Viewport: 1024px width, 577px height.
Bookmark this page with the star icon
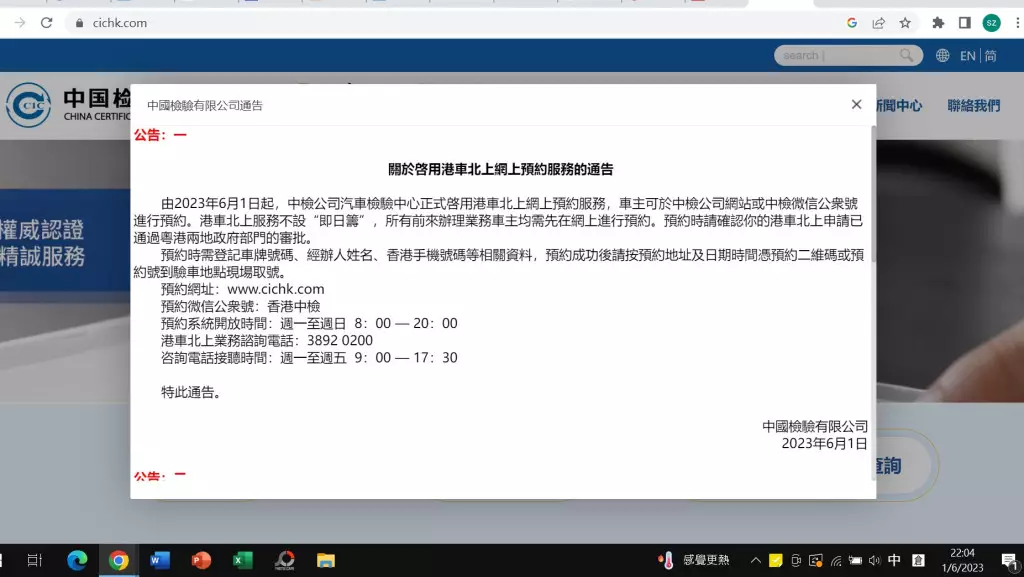pyautogui.click(x=905, y=23)
